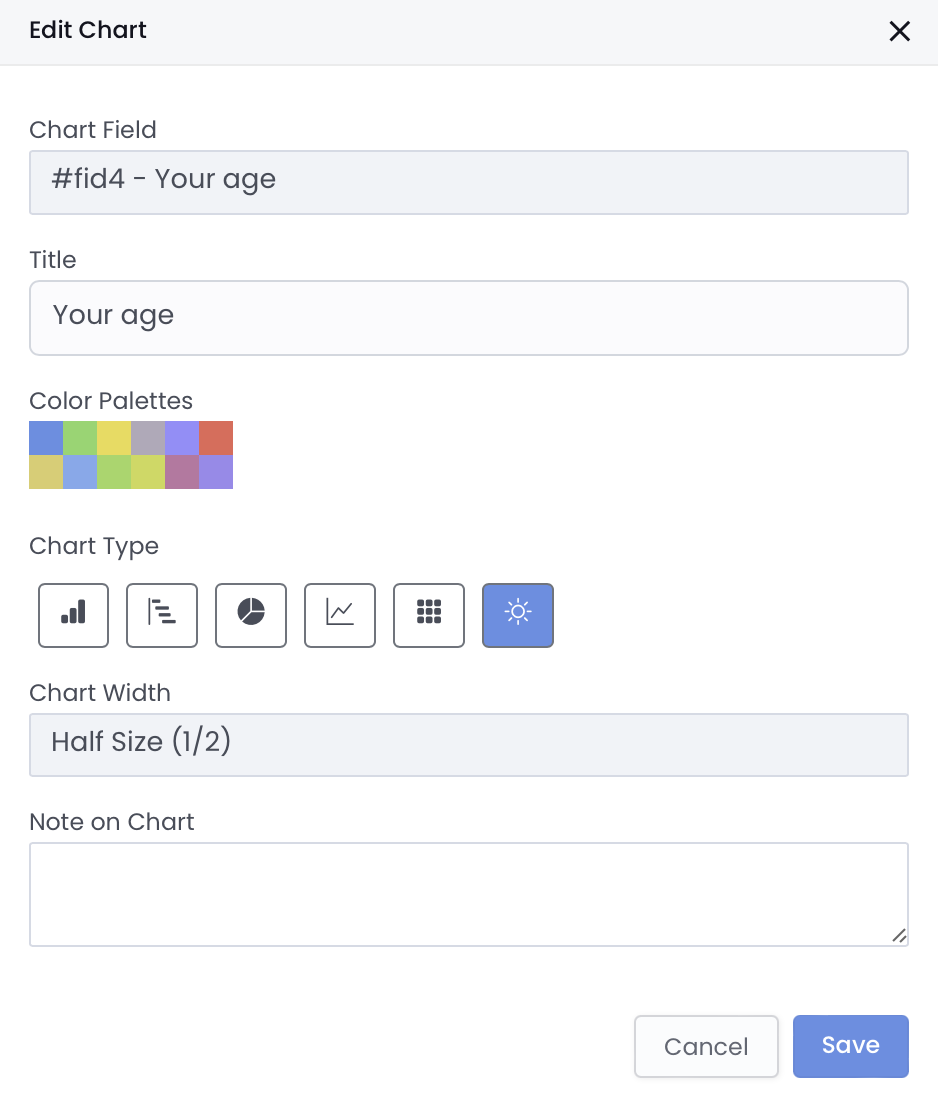
Task: Open the Chart Width Half Size dropdown
Action: (468, 744)
